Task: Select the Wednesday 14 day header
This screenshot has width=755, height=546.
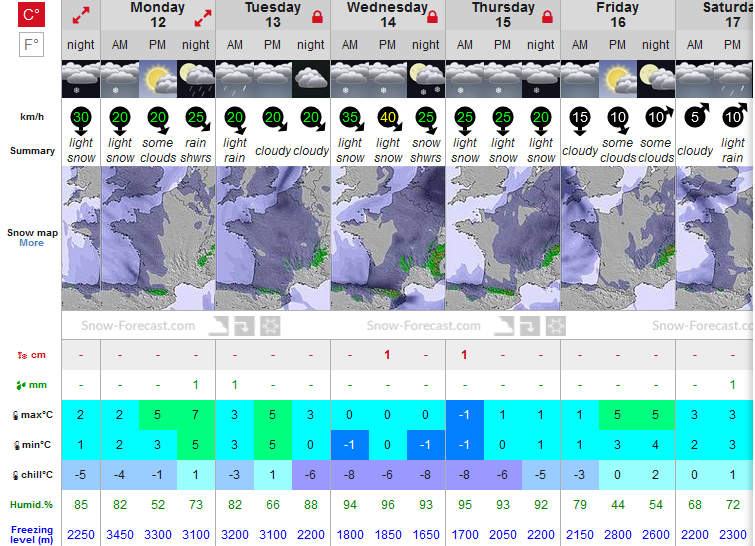Action: (x=388, y=15)
